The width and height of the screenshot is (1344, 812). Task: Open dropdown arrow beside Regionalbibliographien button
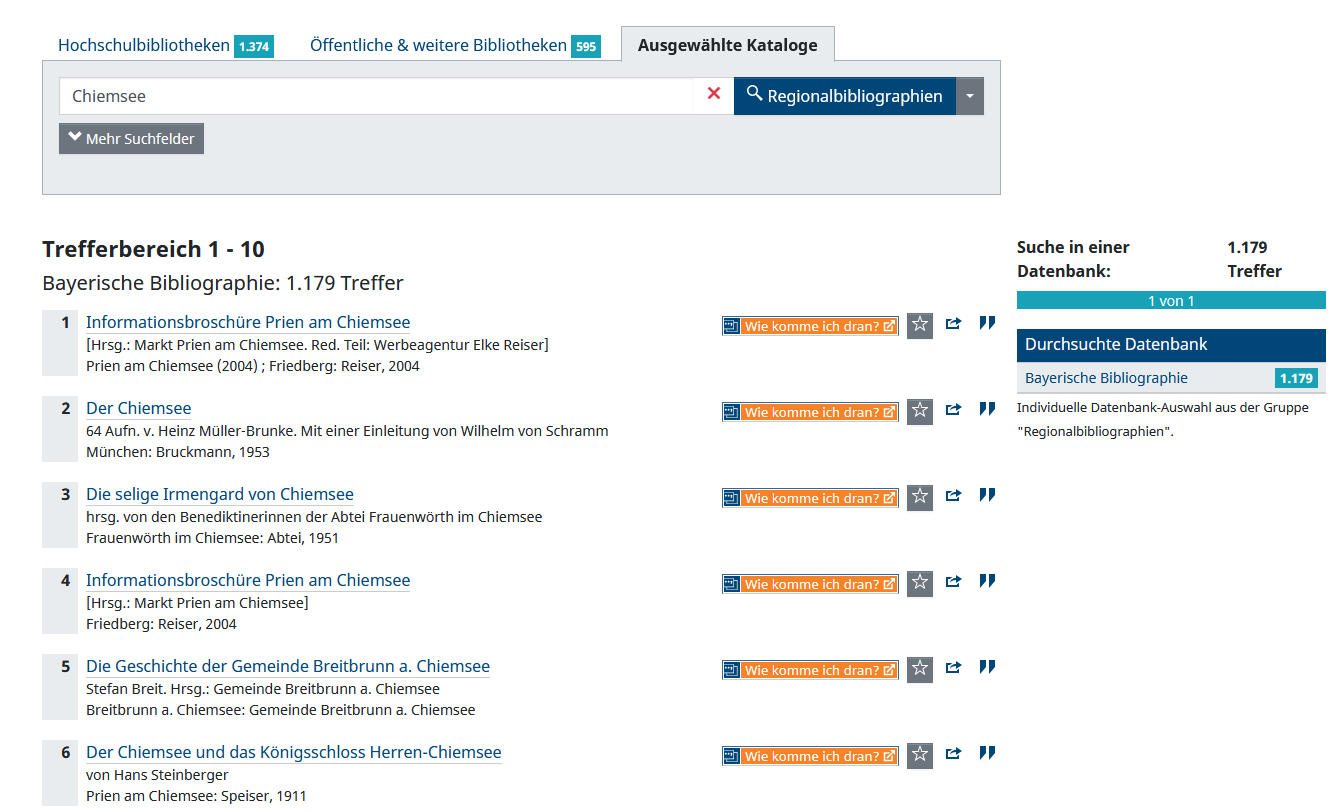tap(969, 96)
